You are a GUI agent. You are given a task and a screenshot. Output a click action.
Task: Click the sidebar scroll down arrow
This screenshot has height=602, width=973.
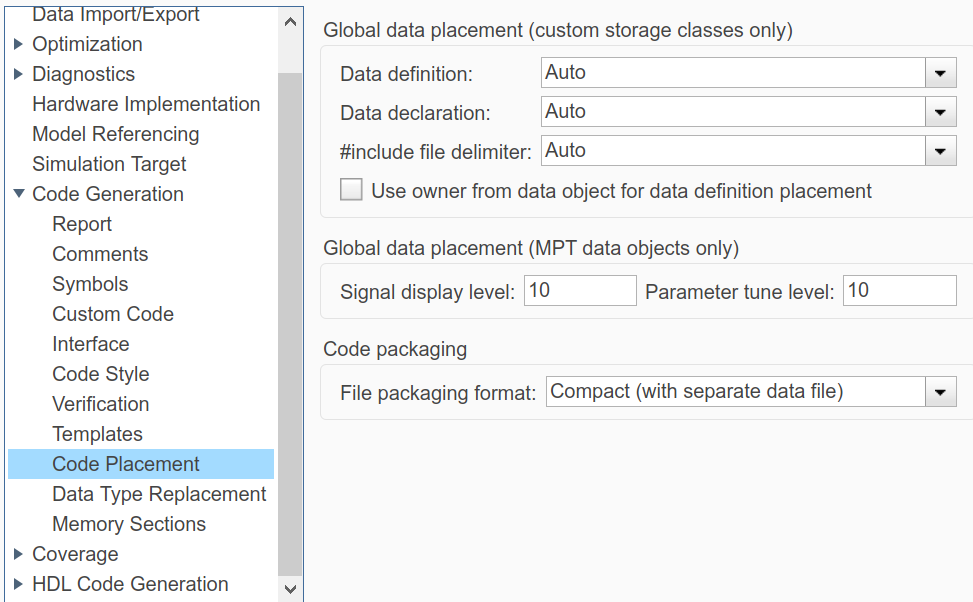290,589
